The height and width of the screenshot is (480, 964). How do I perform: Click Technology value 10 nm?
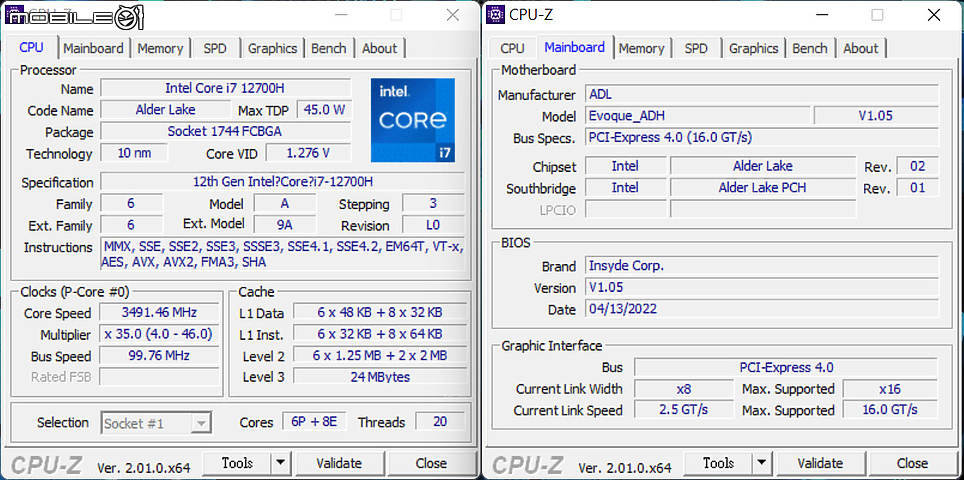134,153
